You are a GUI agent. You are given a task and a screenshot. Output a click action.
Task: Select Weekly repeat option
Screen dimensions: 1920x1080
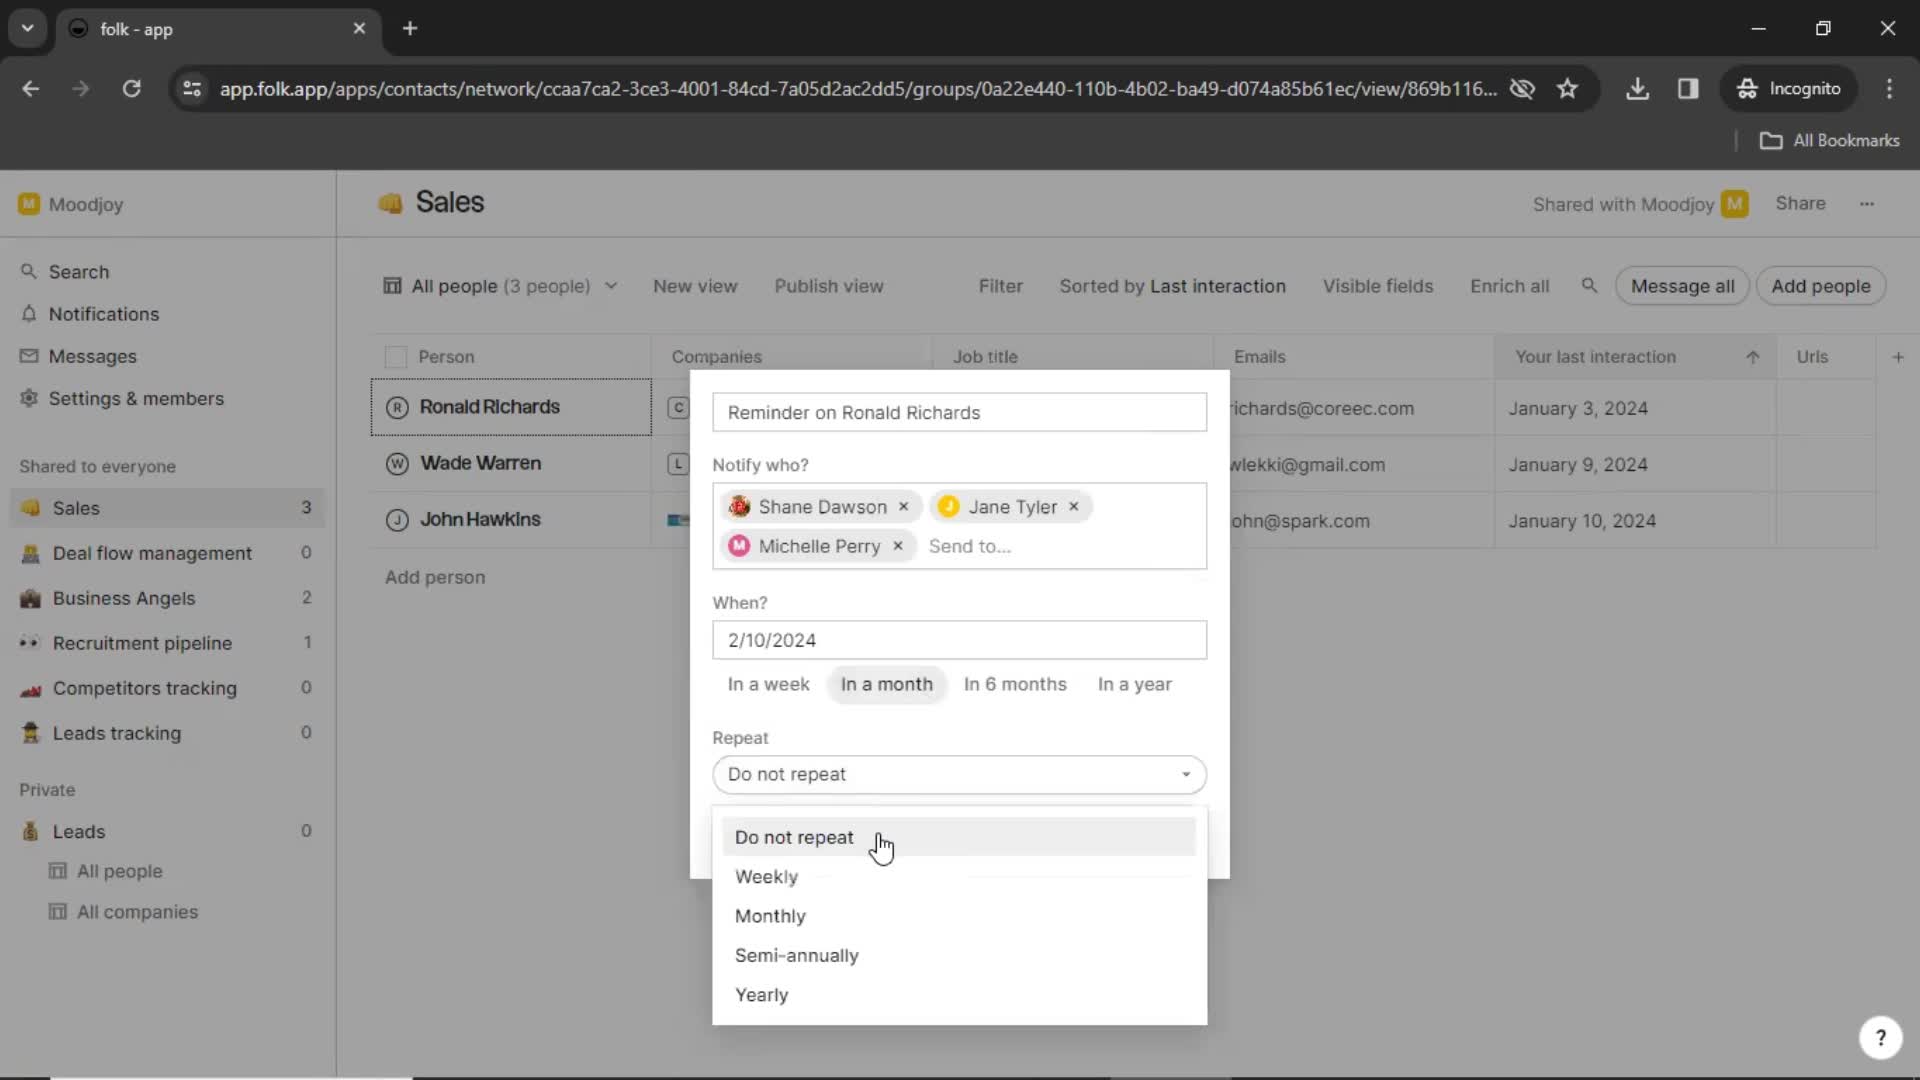767,876
